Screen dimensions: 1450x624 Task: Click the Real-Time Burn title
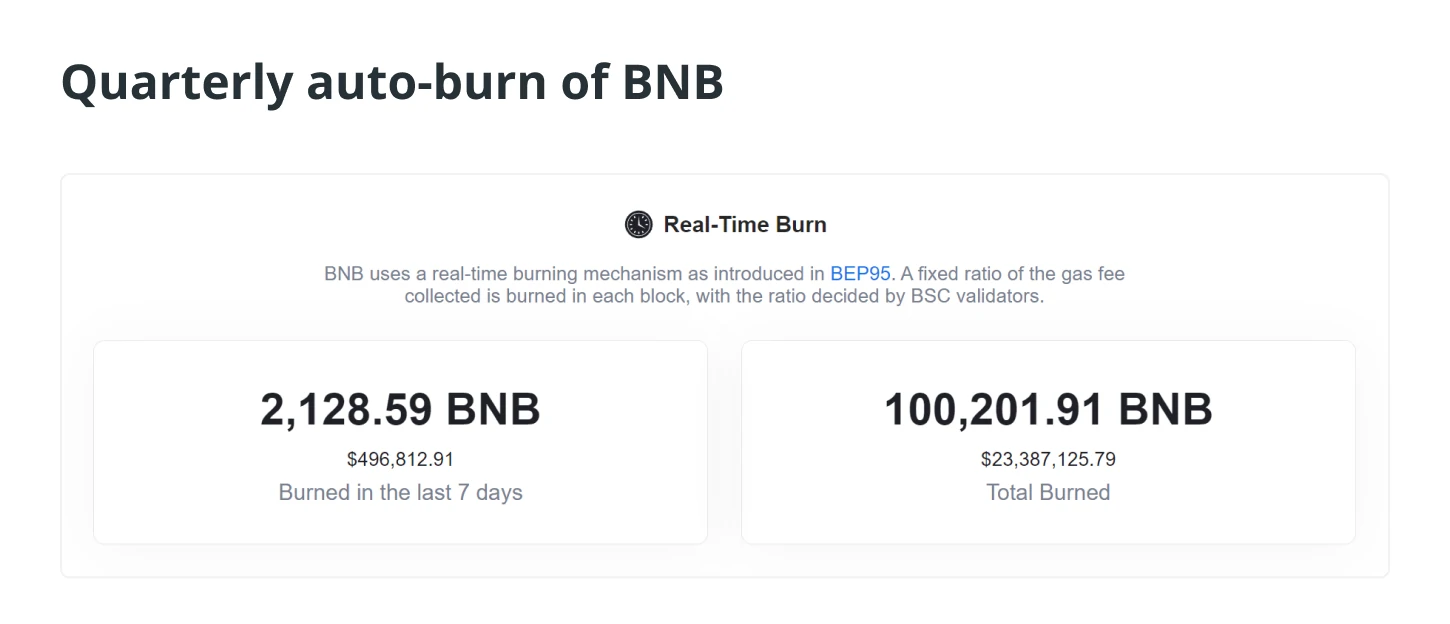tap(745, 224)
